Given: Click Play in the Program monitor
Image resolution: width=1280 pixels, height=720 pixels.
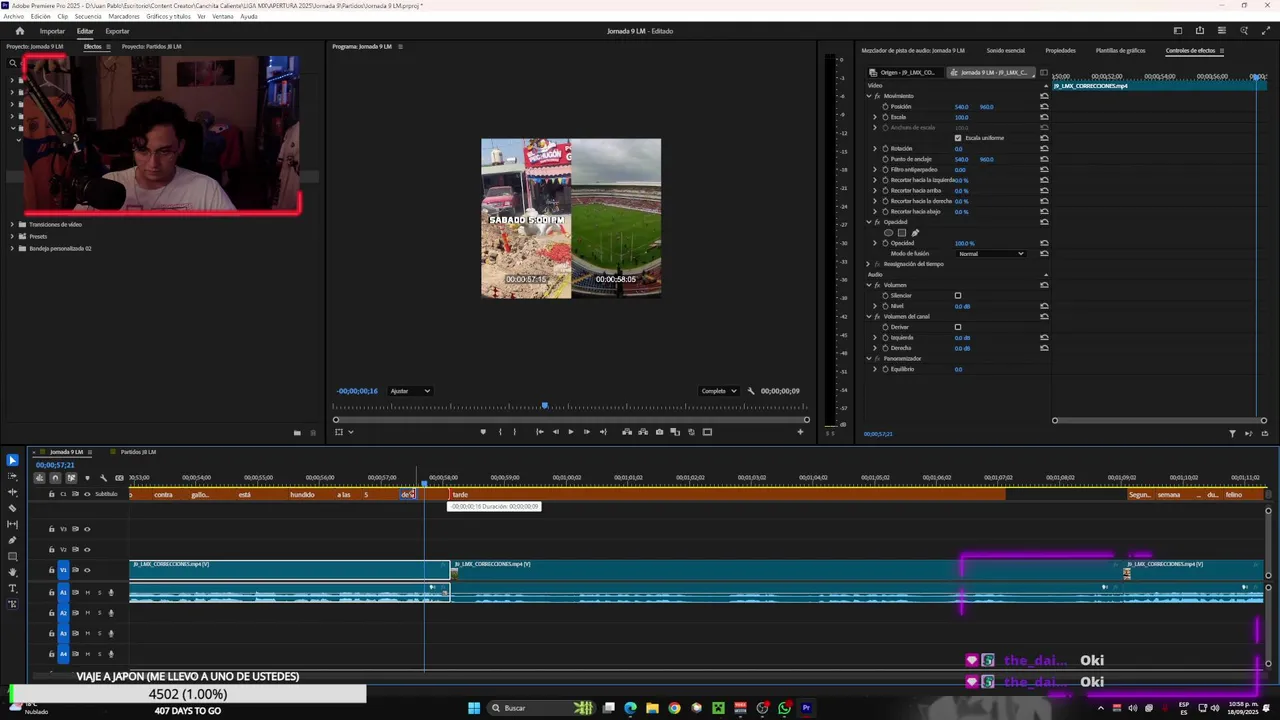Looking at the screenshot, I should [x=571, y=432].
